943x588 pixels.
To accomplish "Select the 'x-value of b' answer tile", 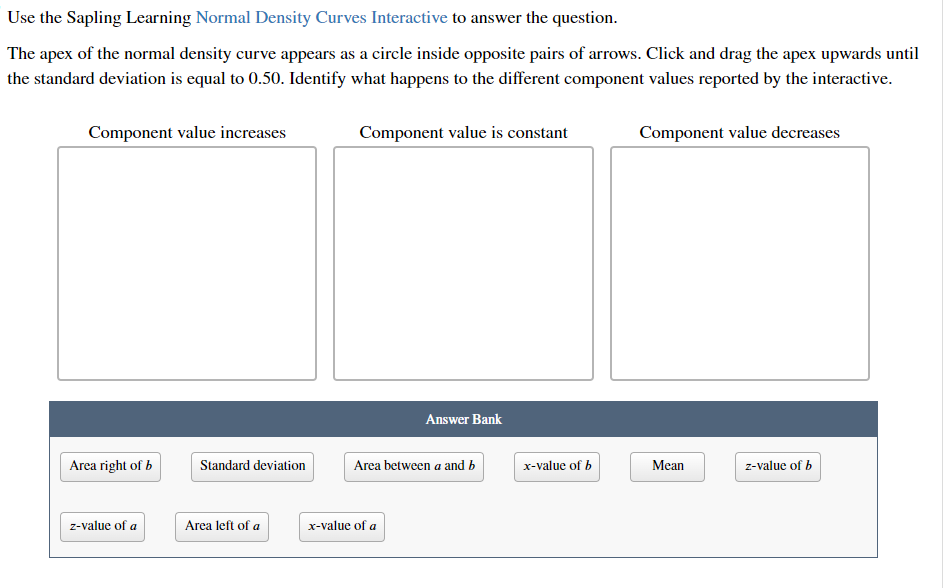I will (557, 466).
